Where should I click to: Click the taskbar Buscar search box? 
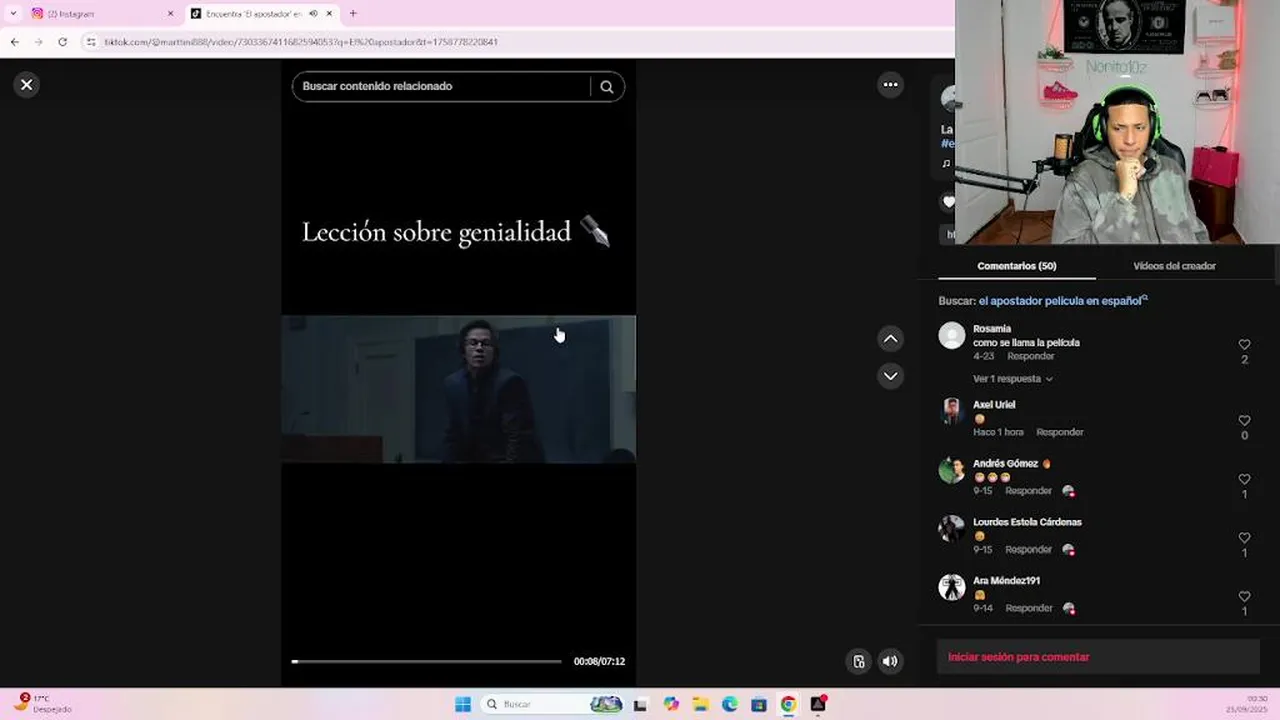pyautogui.click(x=553, y=704)
